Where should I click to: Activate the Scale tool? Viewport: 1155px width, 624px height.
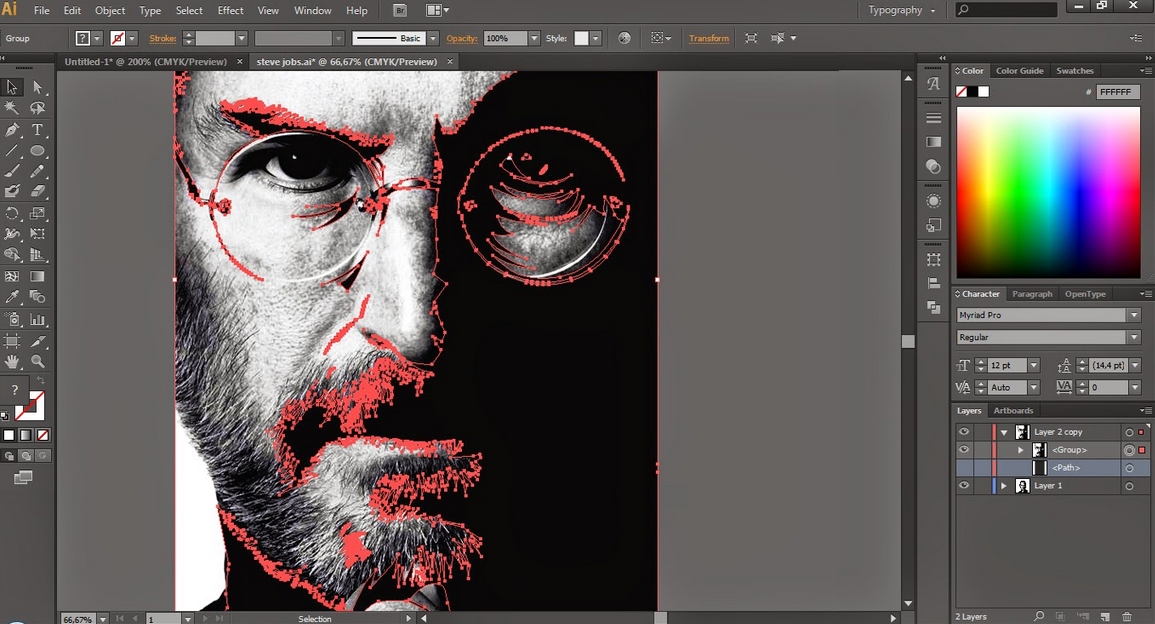(x=38, y=214)
